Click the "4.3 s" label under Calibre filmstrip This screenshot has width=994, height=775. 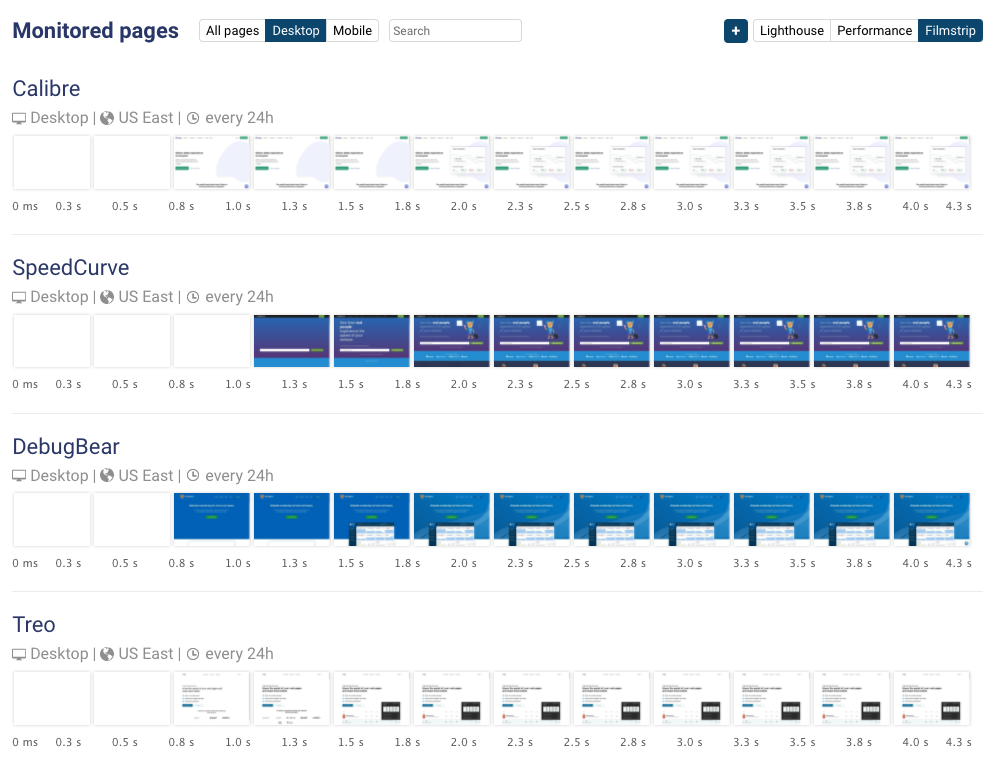coord(958,207)
